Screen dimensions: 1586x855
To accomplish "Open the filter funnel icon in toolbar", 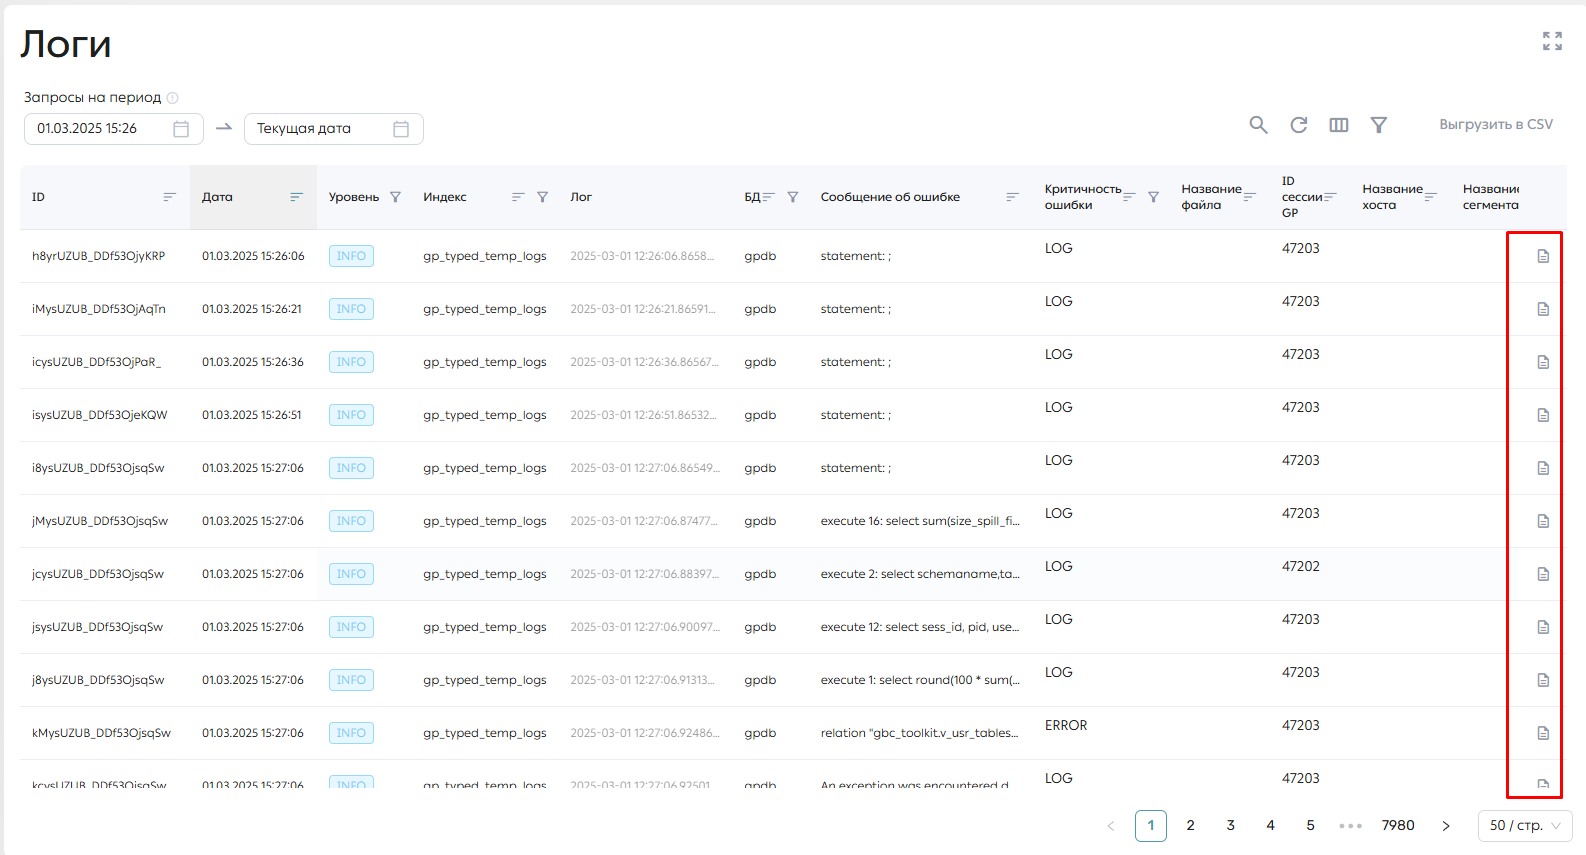I will [x=1379, y=125].
